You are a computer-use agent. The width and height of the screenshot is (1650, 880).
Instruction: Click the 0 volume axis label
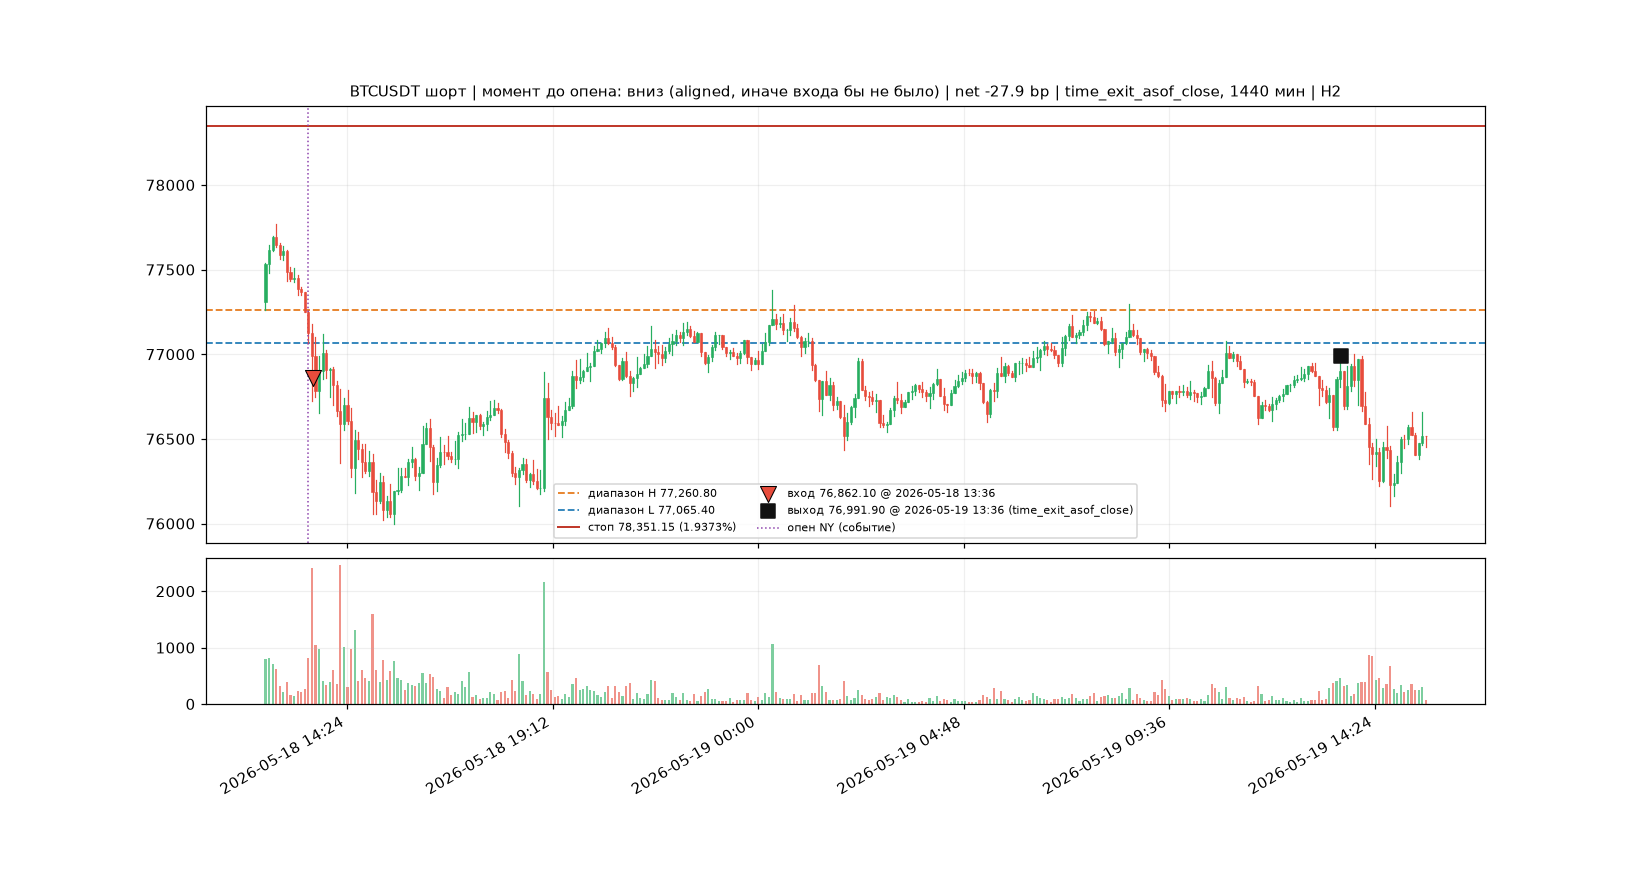(190, 705)
